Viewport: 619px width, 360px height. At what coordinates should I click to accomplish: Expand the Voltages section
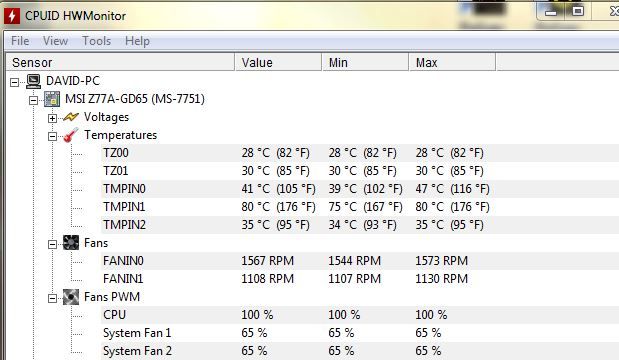click(x=52, y=118)
